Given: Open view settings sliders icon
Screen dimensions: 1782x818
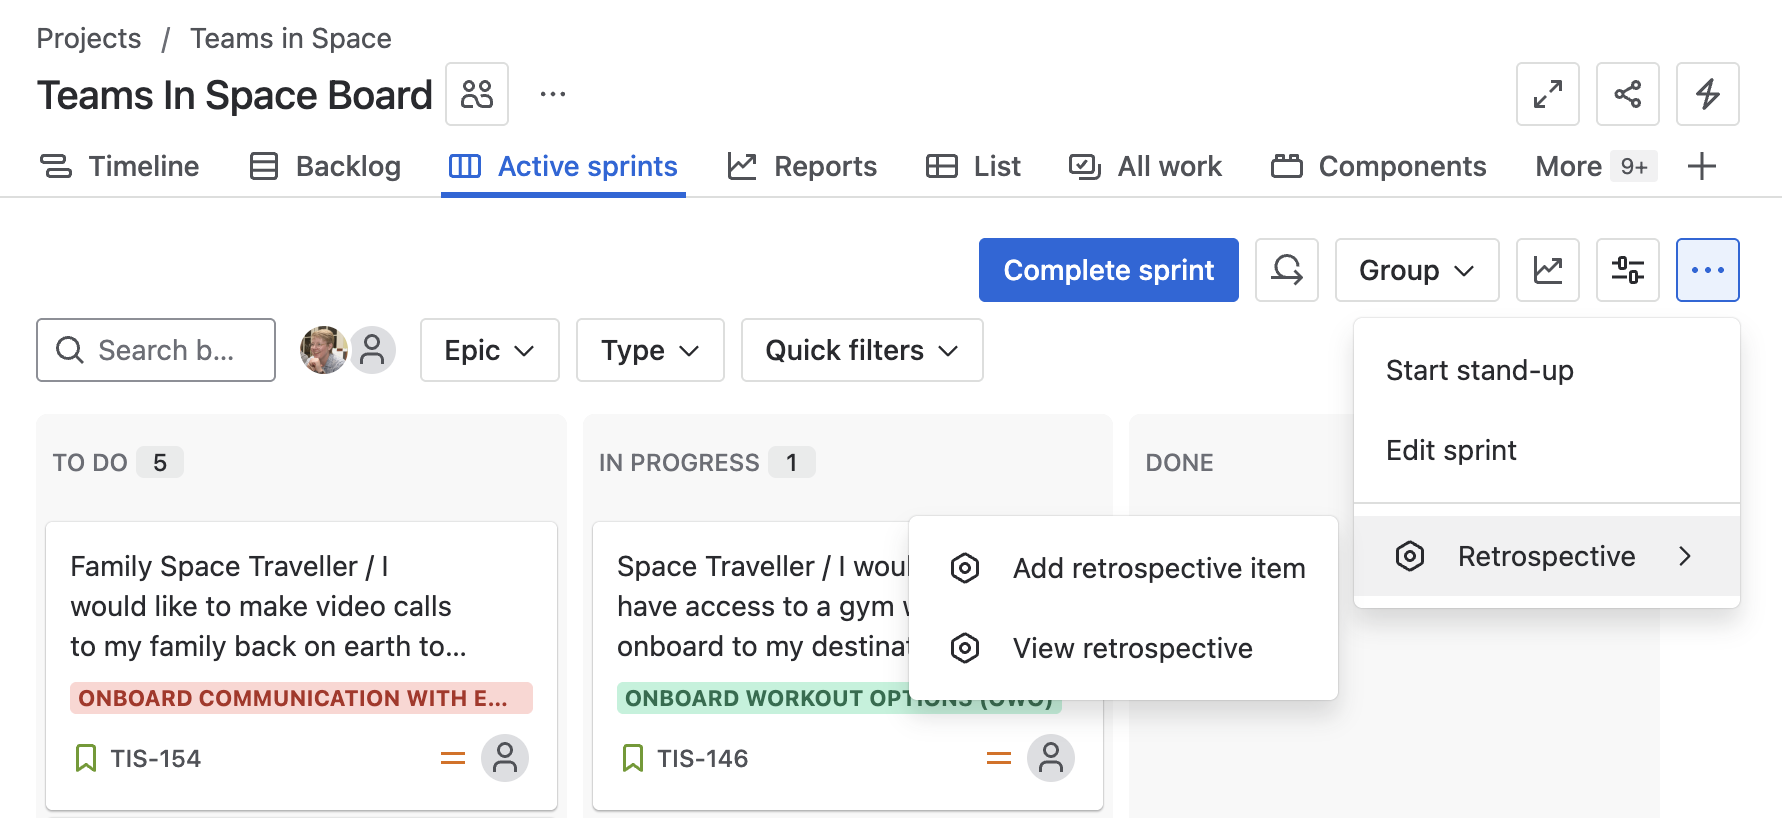Looking at the screenshot, I should pos(1627,270).
